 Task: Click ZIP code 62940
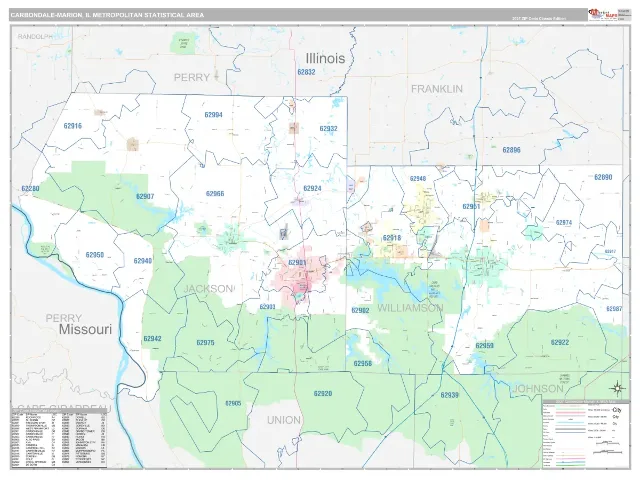(142, 261)
